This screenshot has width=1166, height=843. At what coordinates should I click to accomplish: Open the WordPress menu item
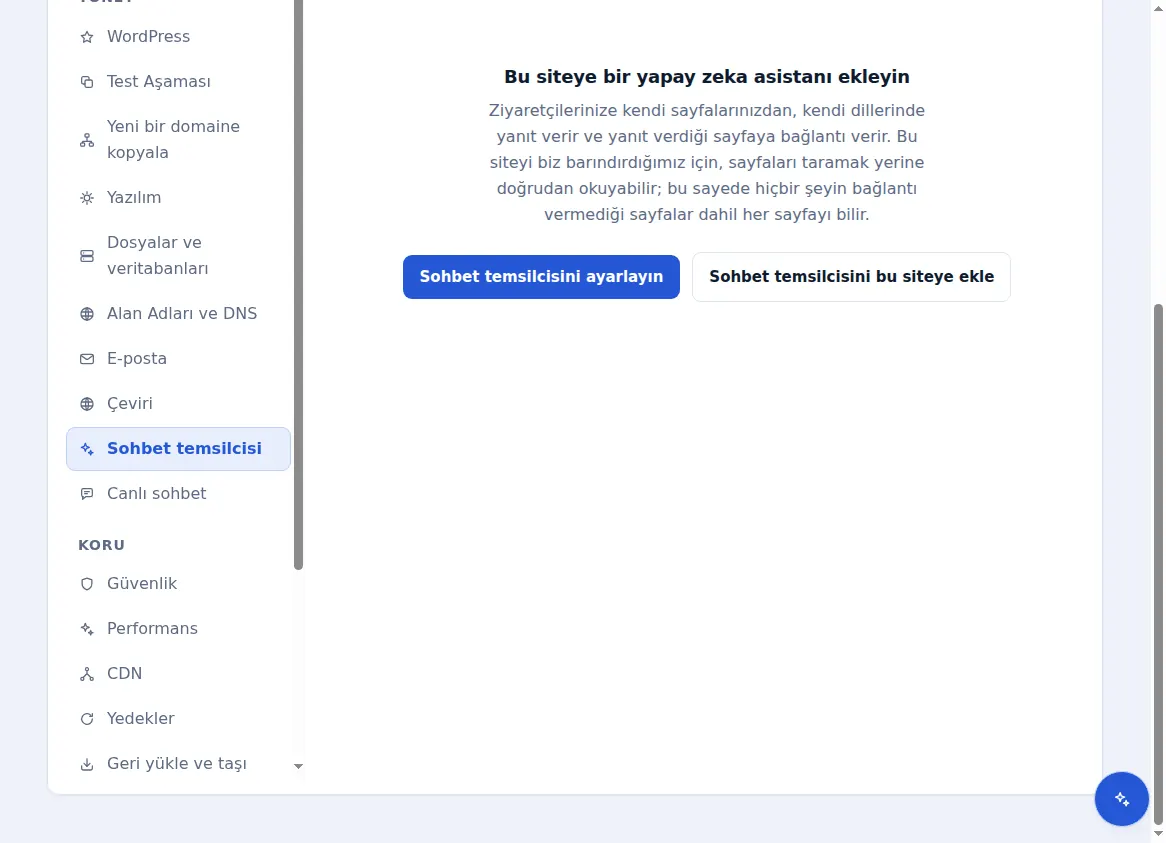pyautogui.click(x=178, y=36)
